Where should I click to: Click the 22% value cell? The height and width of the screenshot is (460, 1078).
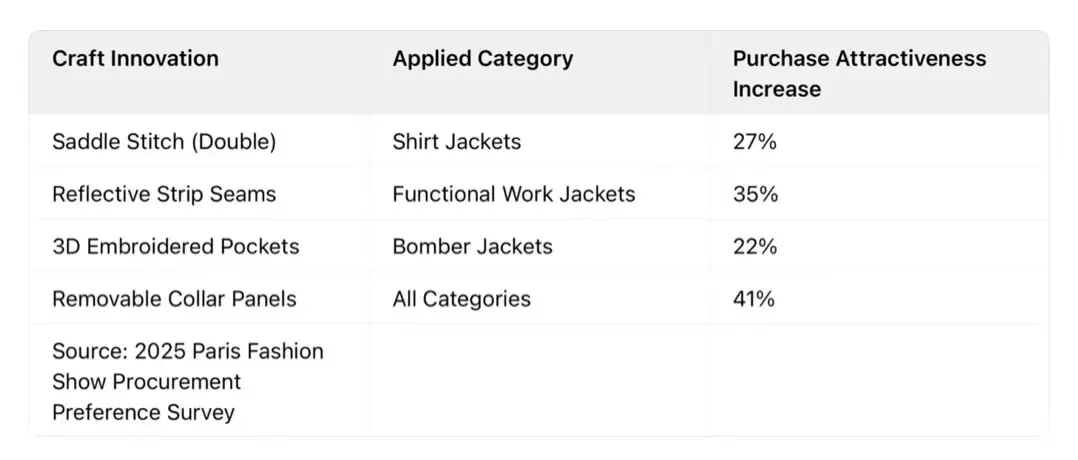click(755, 246)
